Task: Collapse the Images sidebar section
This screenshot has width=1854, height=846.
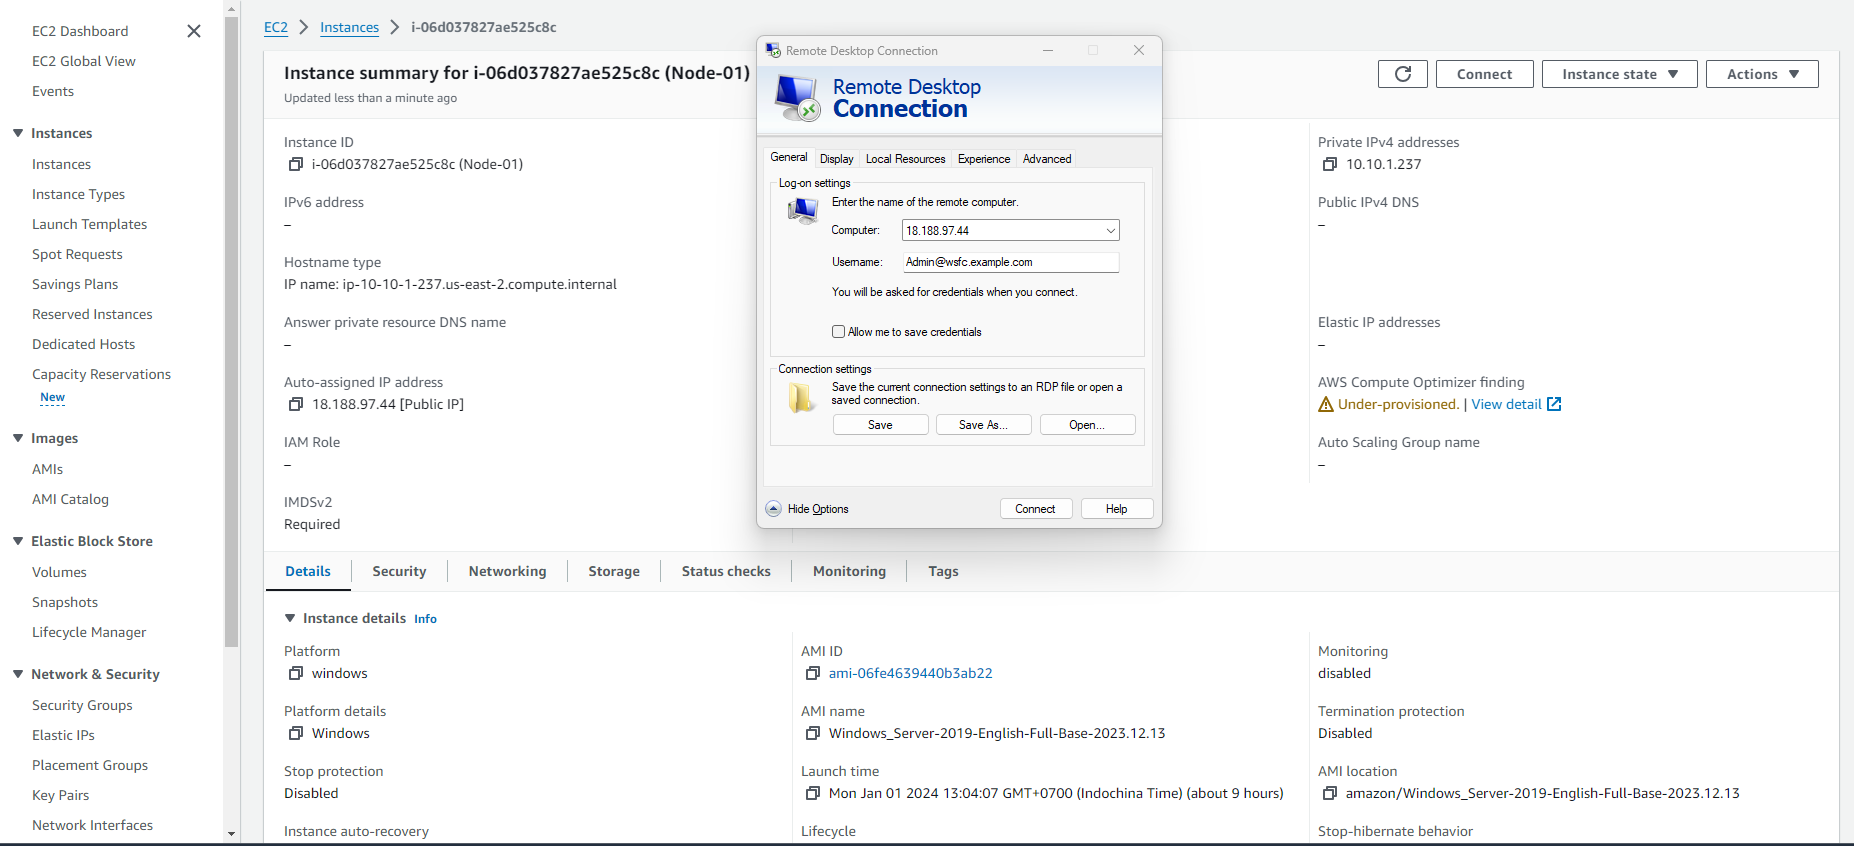Action: point(18,438)
